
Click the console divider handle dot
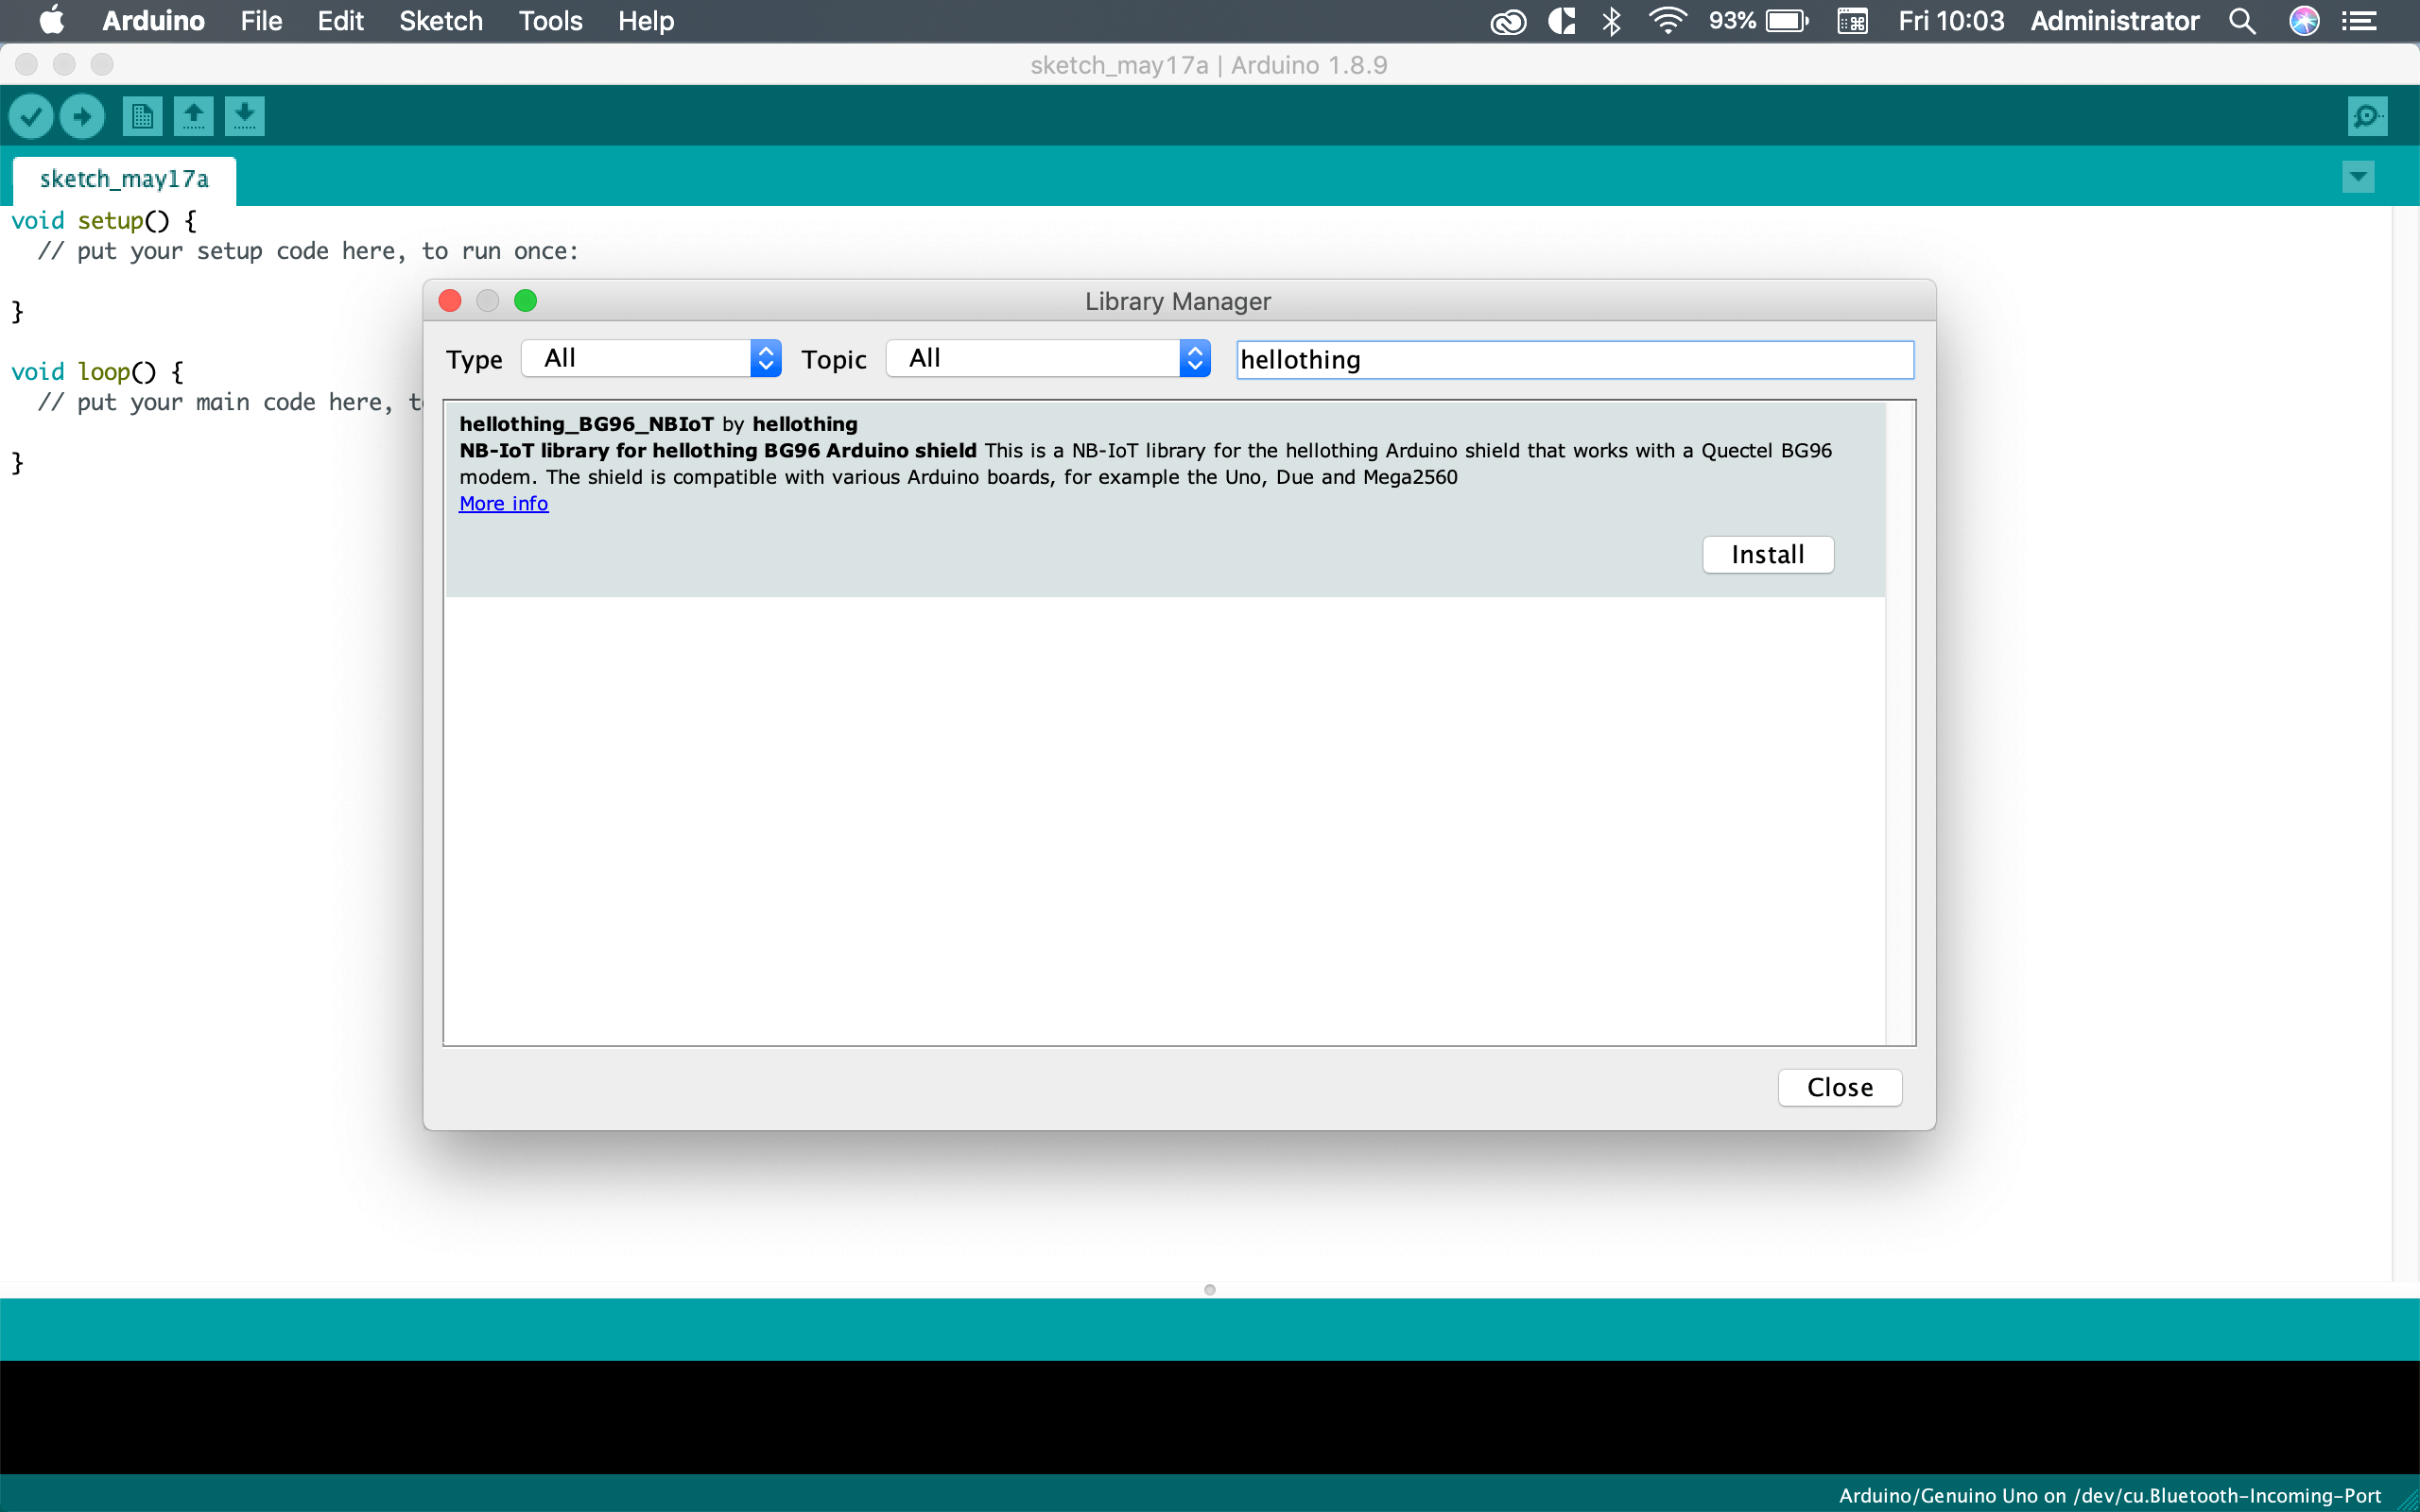pyautogui.click(x=1210, y=1290)
